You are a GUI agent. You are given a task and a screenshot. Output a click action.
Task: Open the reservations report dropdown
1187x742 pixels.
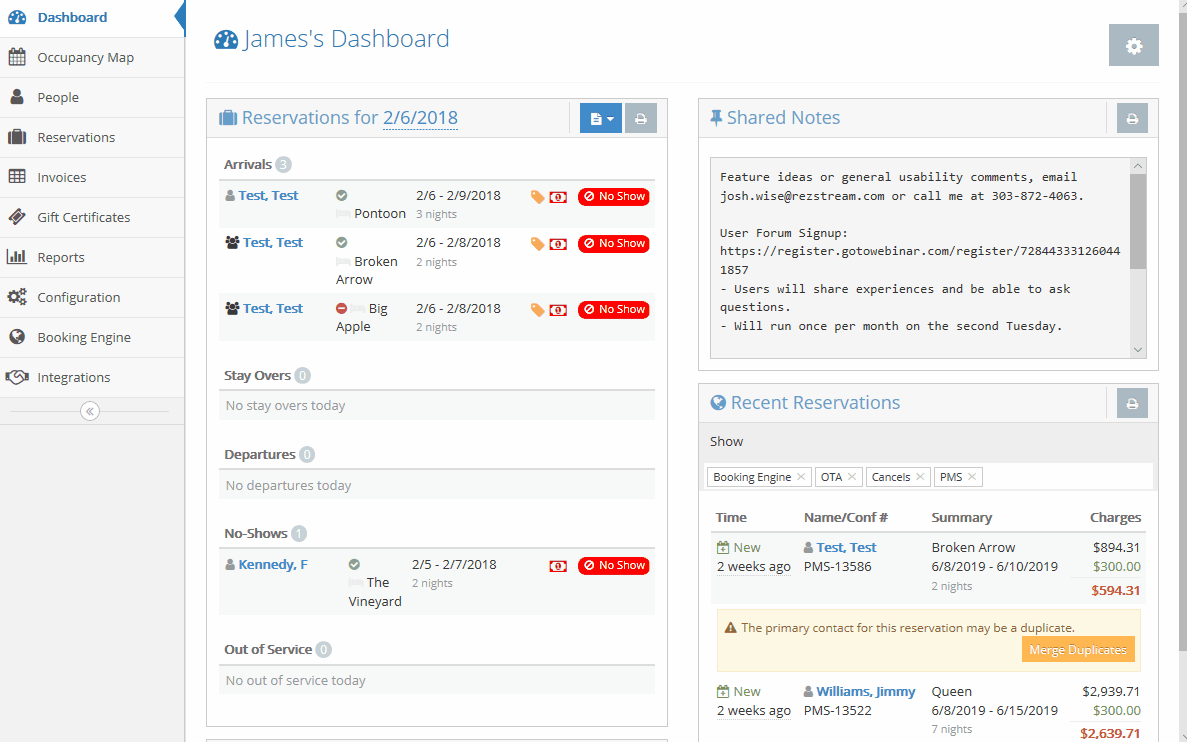point(601,118)
